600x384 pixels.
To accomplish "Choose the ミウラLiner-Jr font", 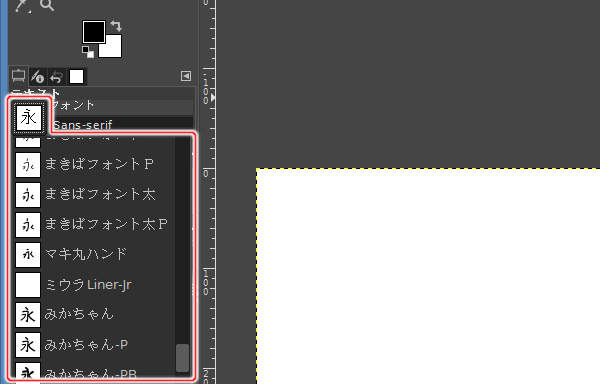I will click(95, 285).
